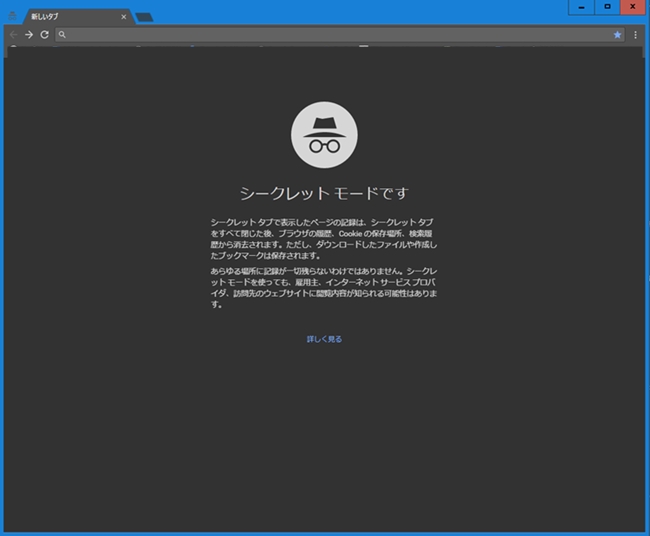Click the large incognito hat-and-glasses icon
650x536 pixels.
(x=324, y=135)
